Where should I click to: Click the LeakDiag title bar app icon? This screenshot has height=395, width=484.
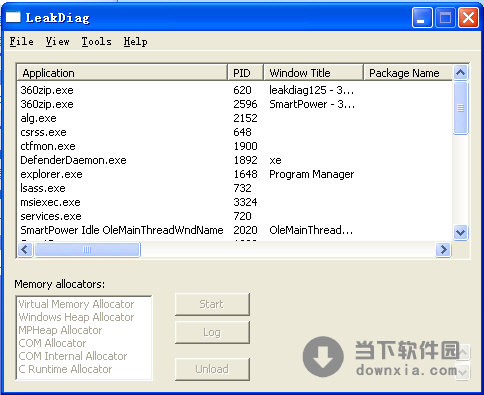click(x=13, y=17)
